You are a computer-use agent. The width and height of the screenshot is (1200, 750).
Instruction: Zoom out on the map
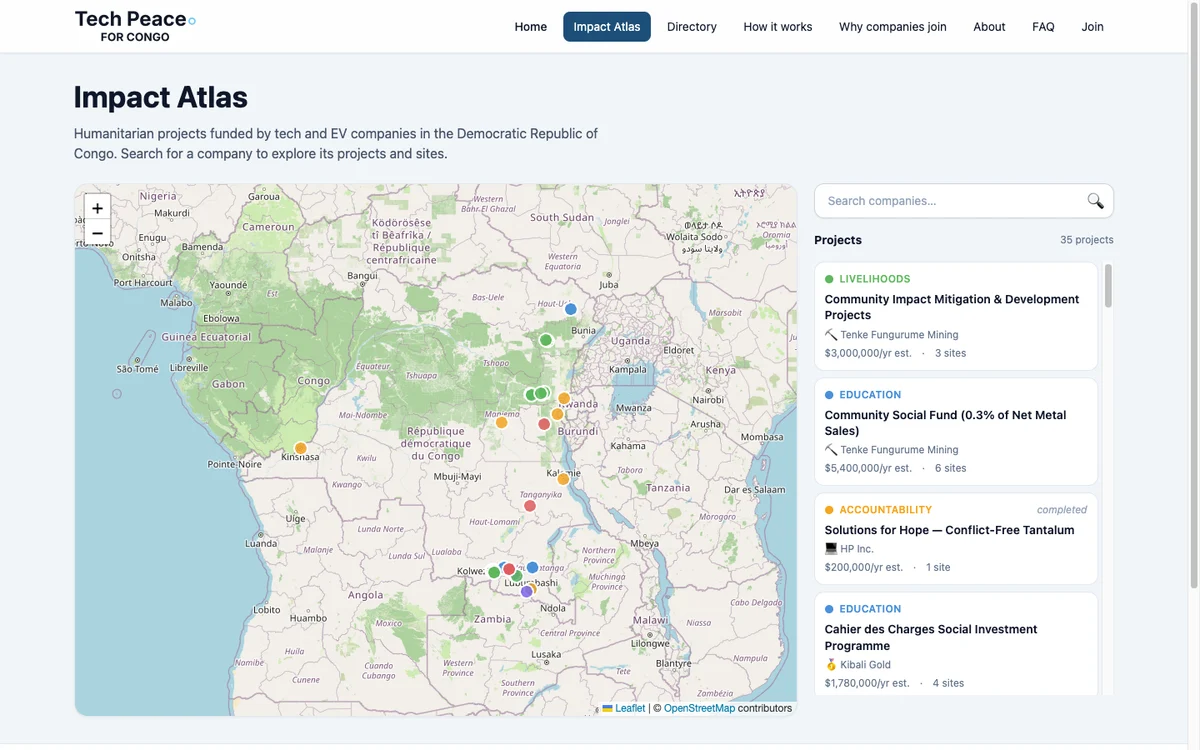click(97, 233)
